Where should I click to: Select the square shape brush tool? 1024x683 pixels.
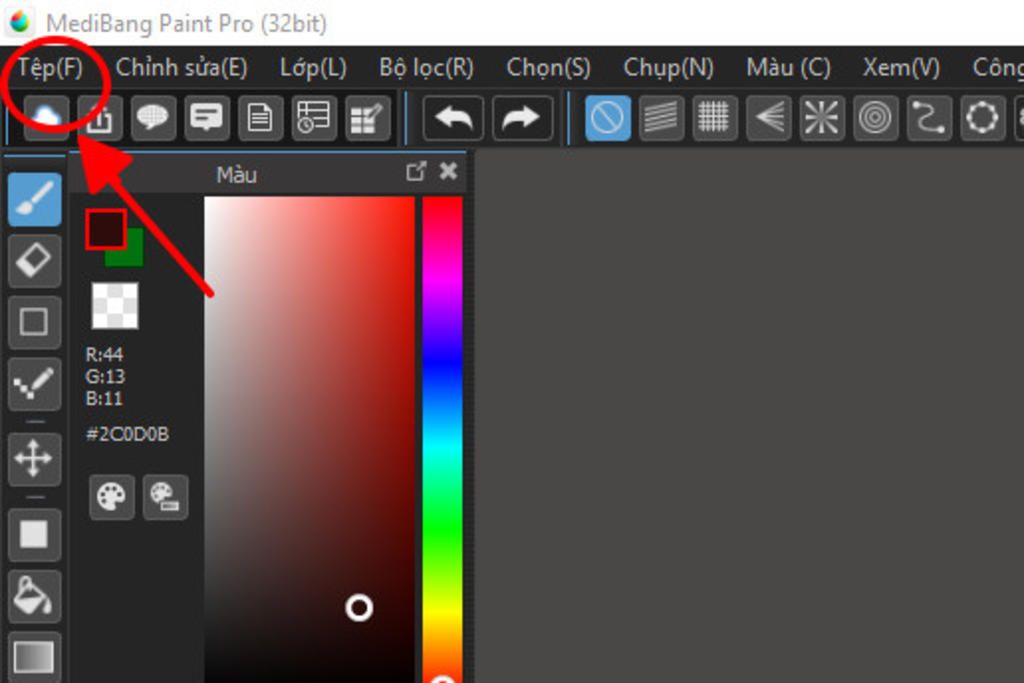point(35,322)
